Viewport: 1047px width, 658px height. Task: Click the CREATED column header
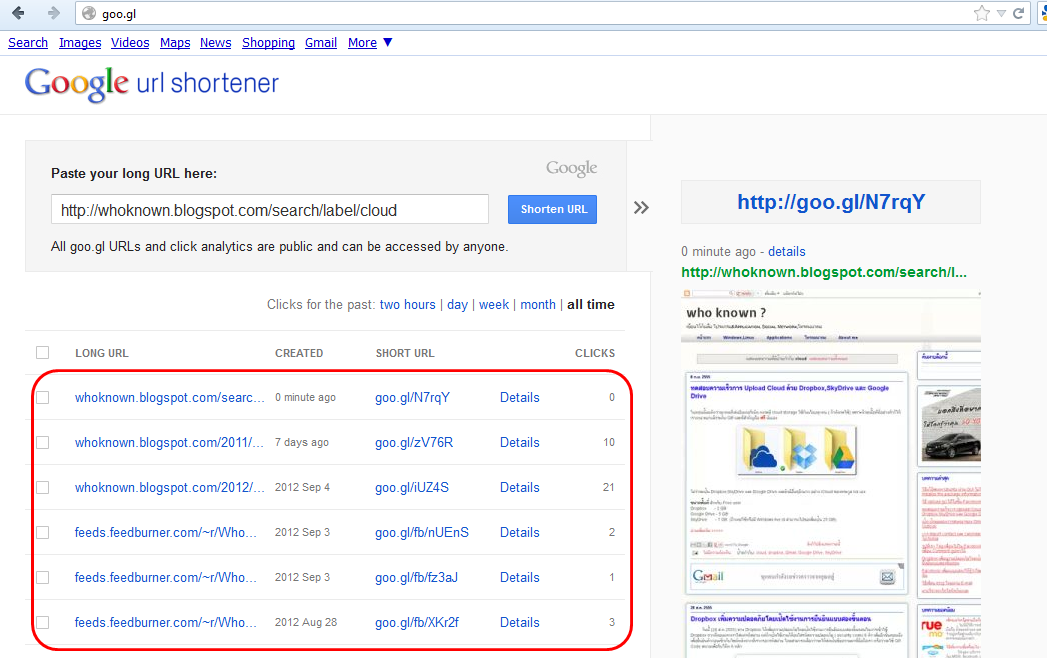[299, 353]
